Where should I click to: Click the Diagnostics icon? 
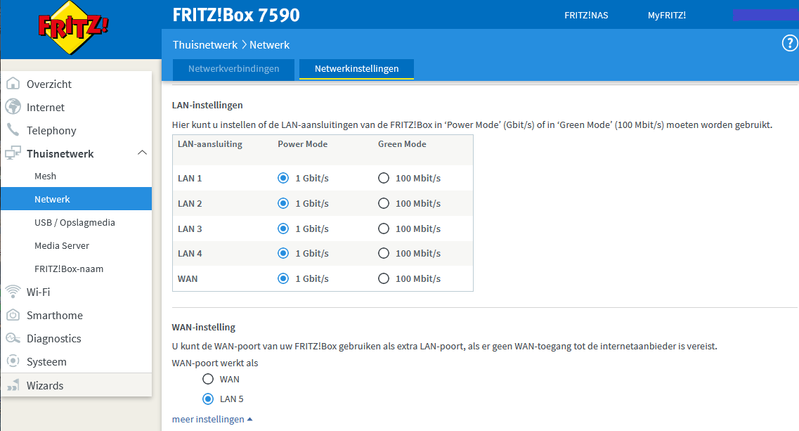(13, 338)
